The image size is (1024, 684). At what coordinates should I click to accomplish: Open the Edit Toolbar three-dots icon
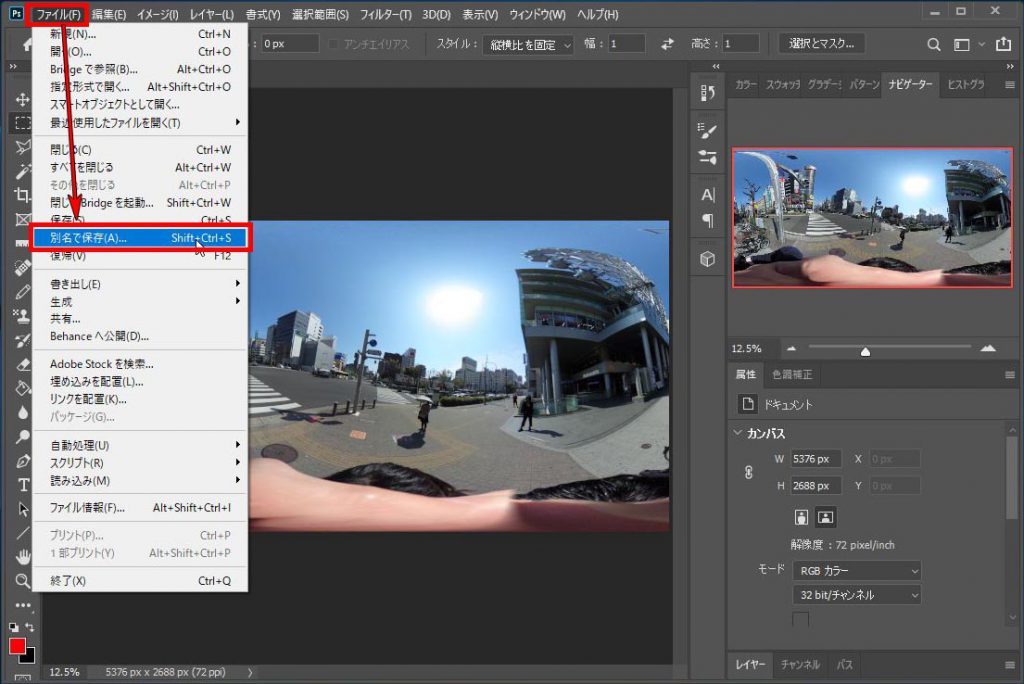coord(22,605)
